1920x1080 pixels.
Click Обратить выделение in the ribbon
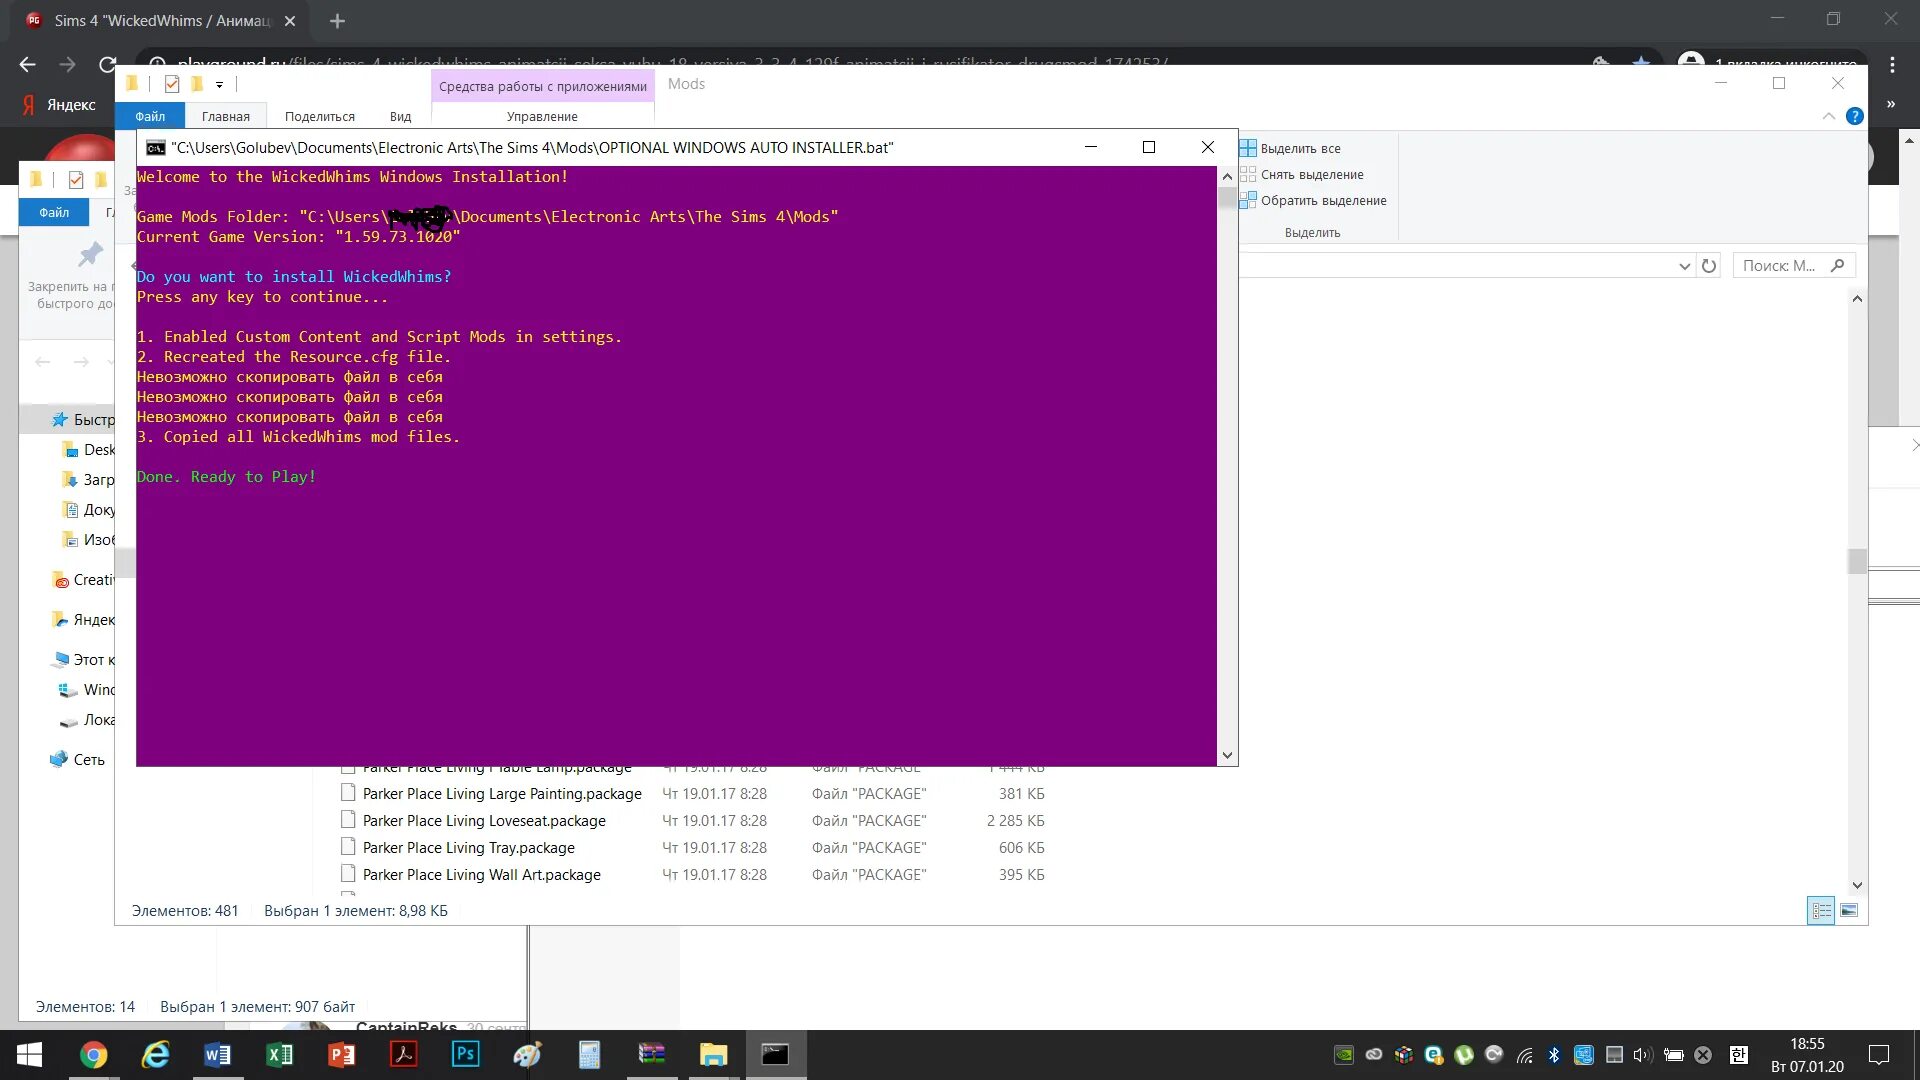tap(1322, 200)
